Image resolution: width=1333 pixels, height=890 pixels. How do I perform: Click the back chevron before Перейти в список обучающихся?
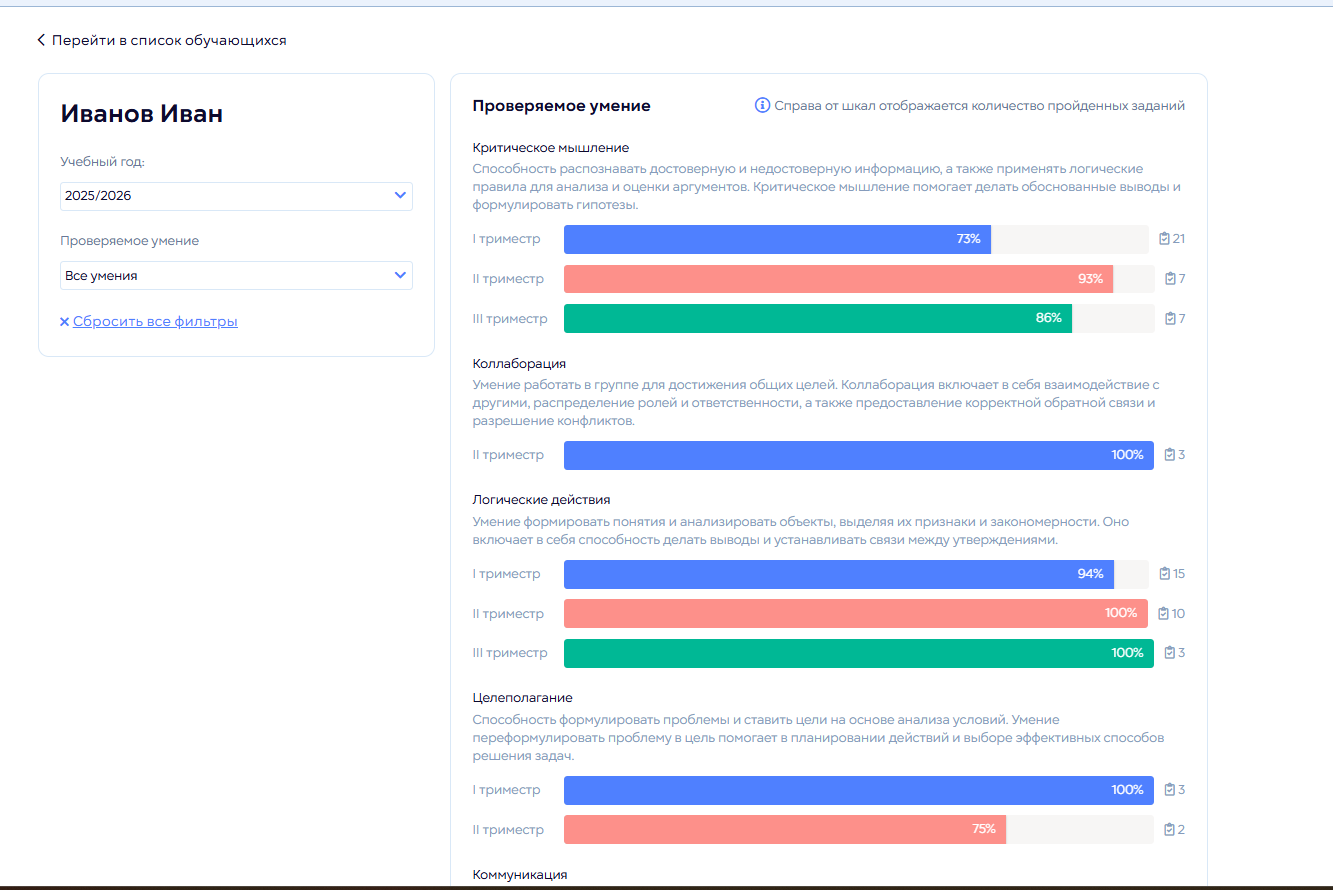pos(41,40)
